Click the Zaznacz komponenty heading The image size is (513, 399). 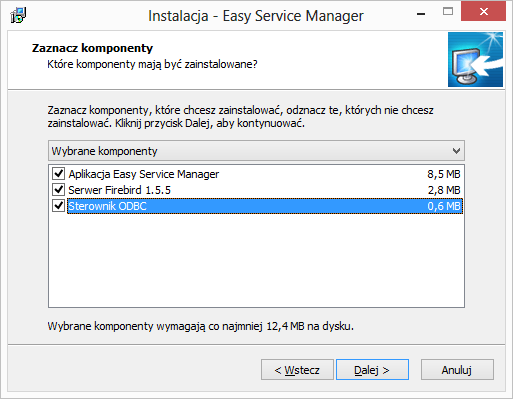92,48
